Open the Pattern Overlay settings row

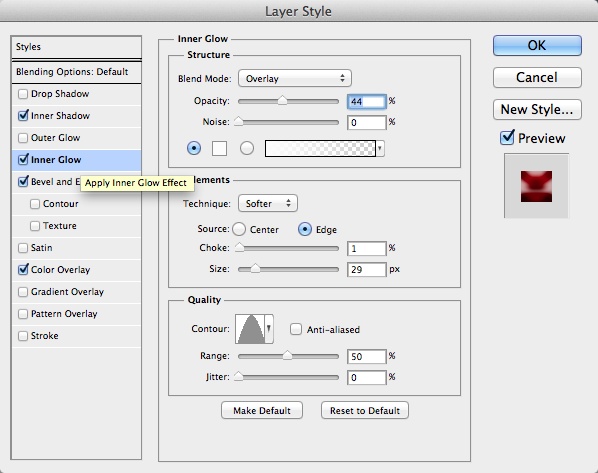click(x=77, y=314)
